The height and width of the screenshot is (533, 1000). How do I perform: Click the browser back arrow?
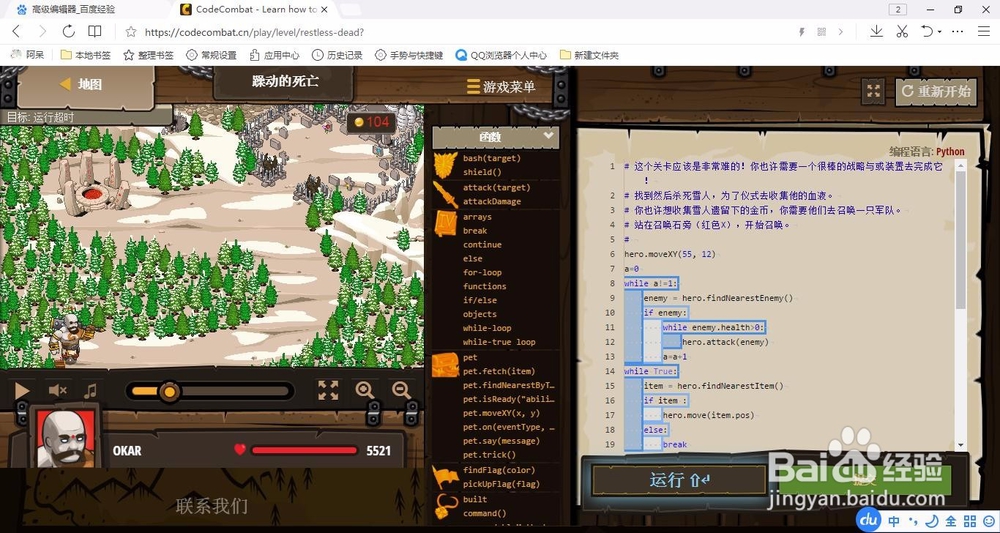[17, 31]
